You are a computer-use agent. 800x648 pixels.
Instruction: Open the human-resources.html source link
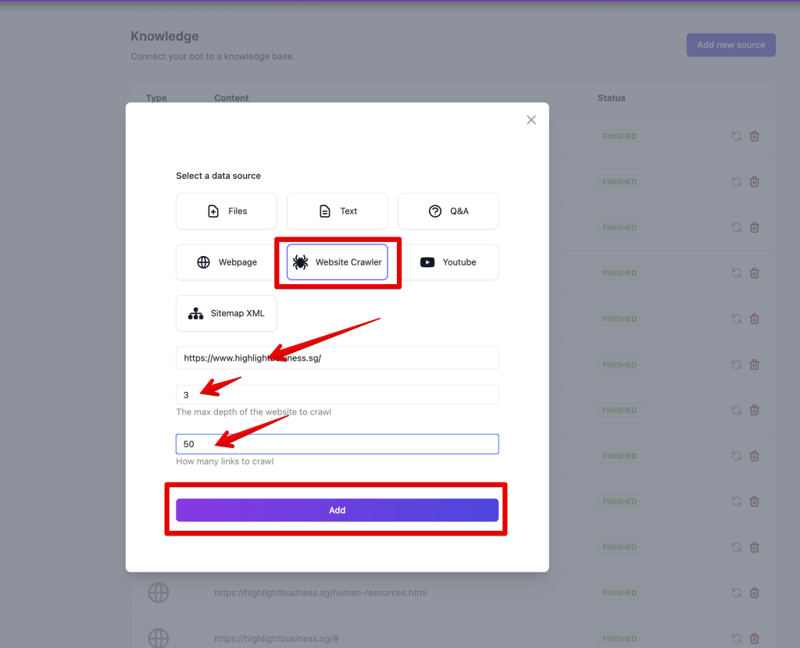[x=320, y=593]
